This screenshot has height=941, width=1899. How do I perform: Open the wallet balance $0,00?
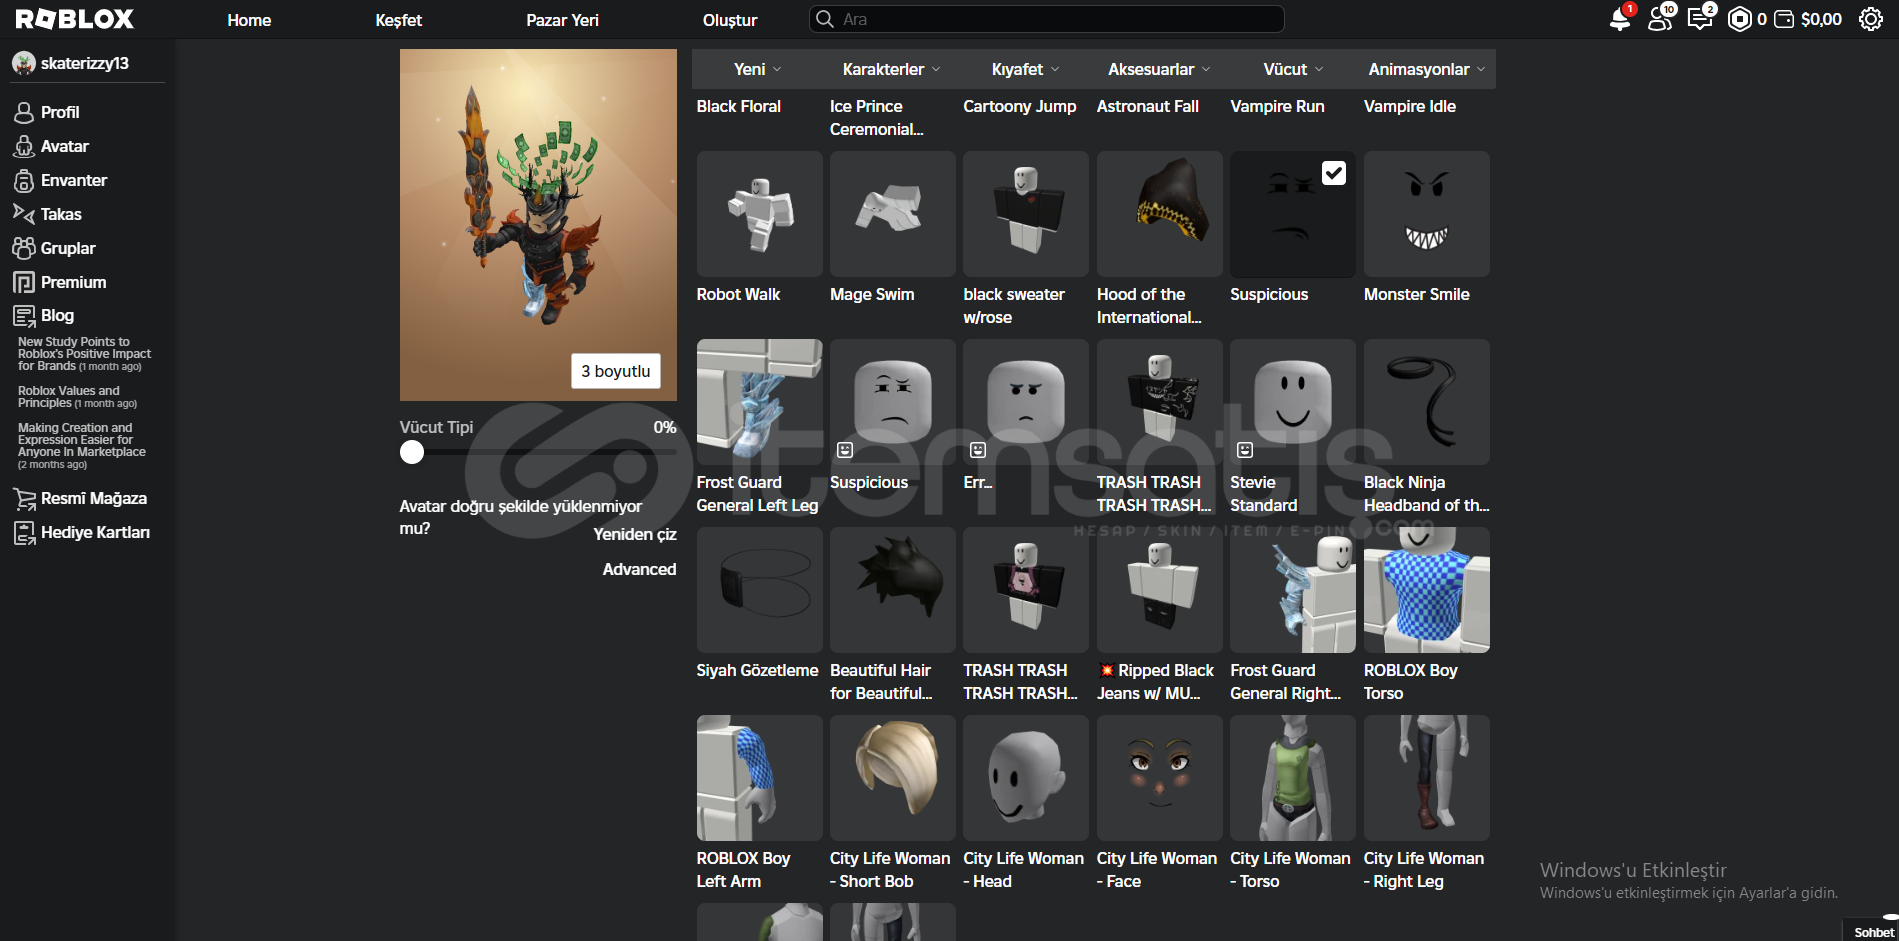click(1808, 19)
